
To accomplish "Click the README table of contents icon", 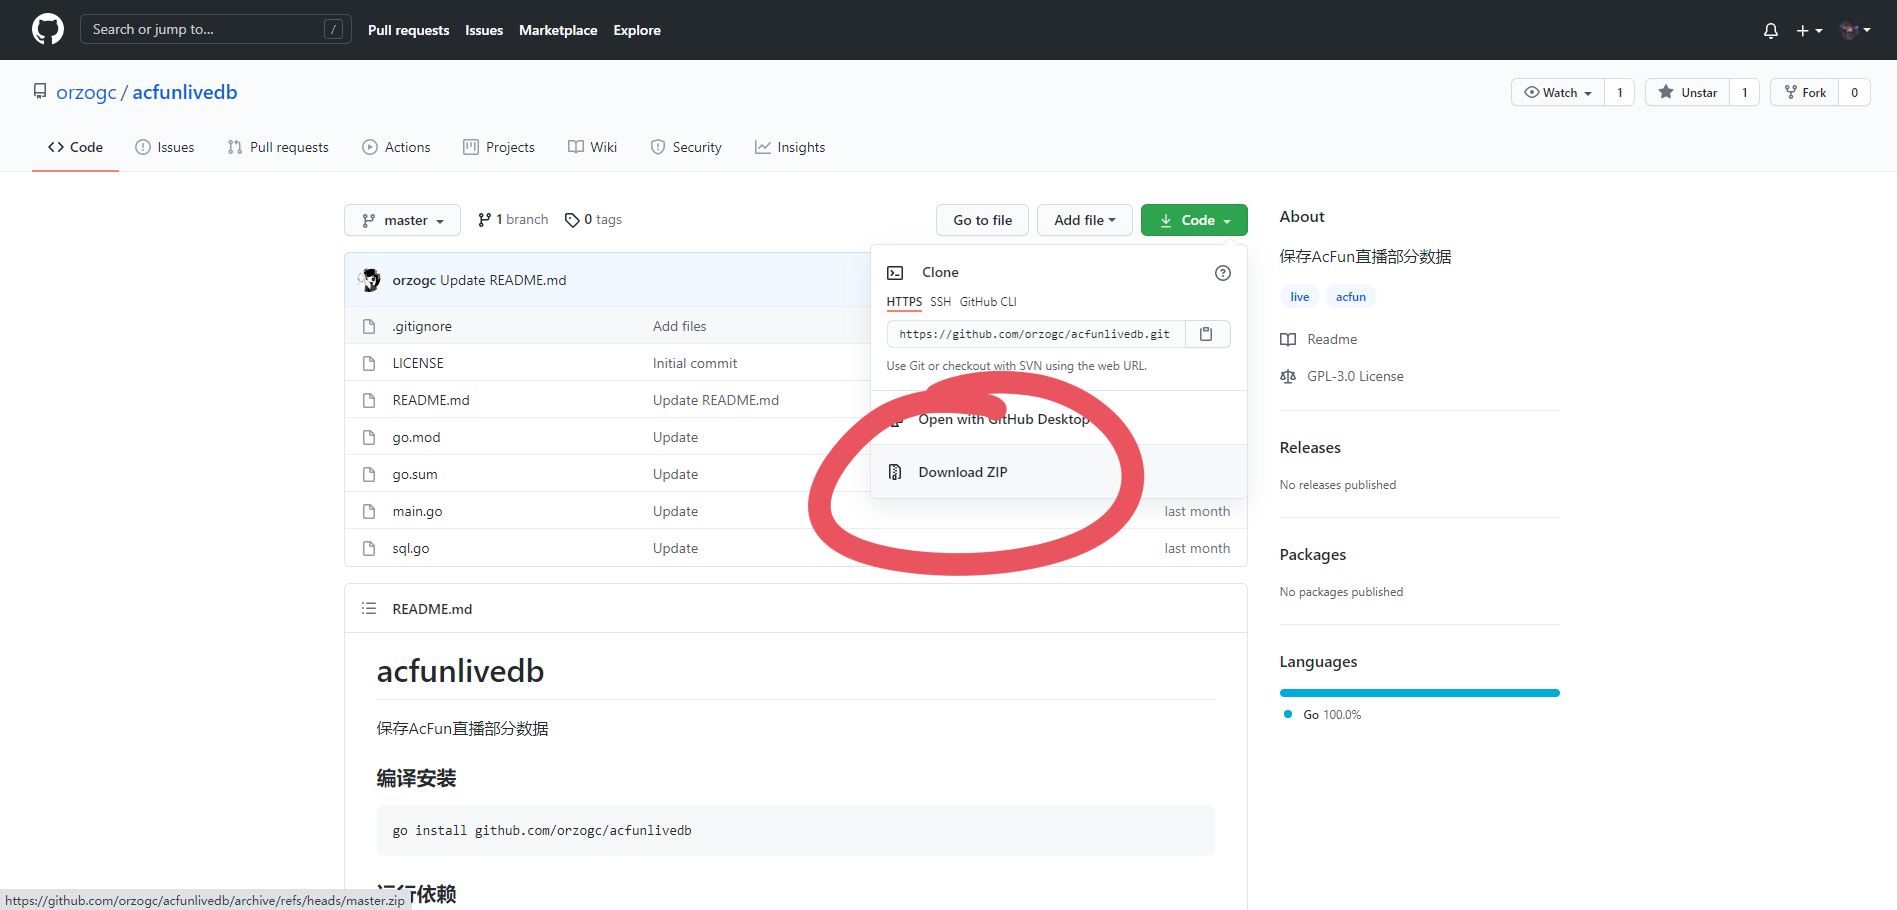I will (x=369, y=608).
